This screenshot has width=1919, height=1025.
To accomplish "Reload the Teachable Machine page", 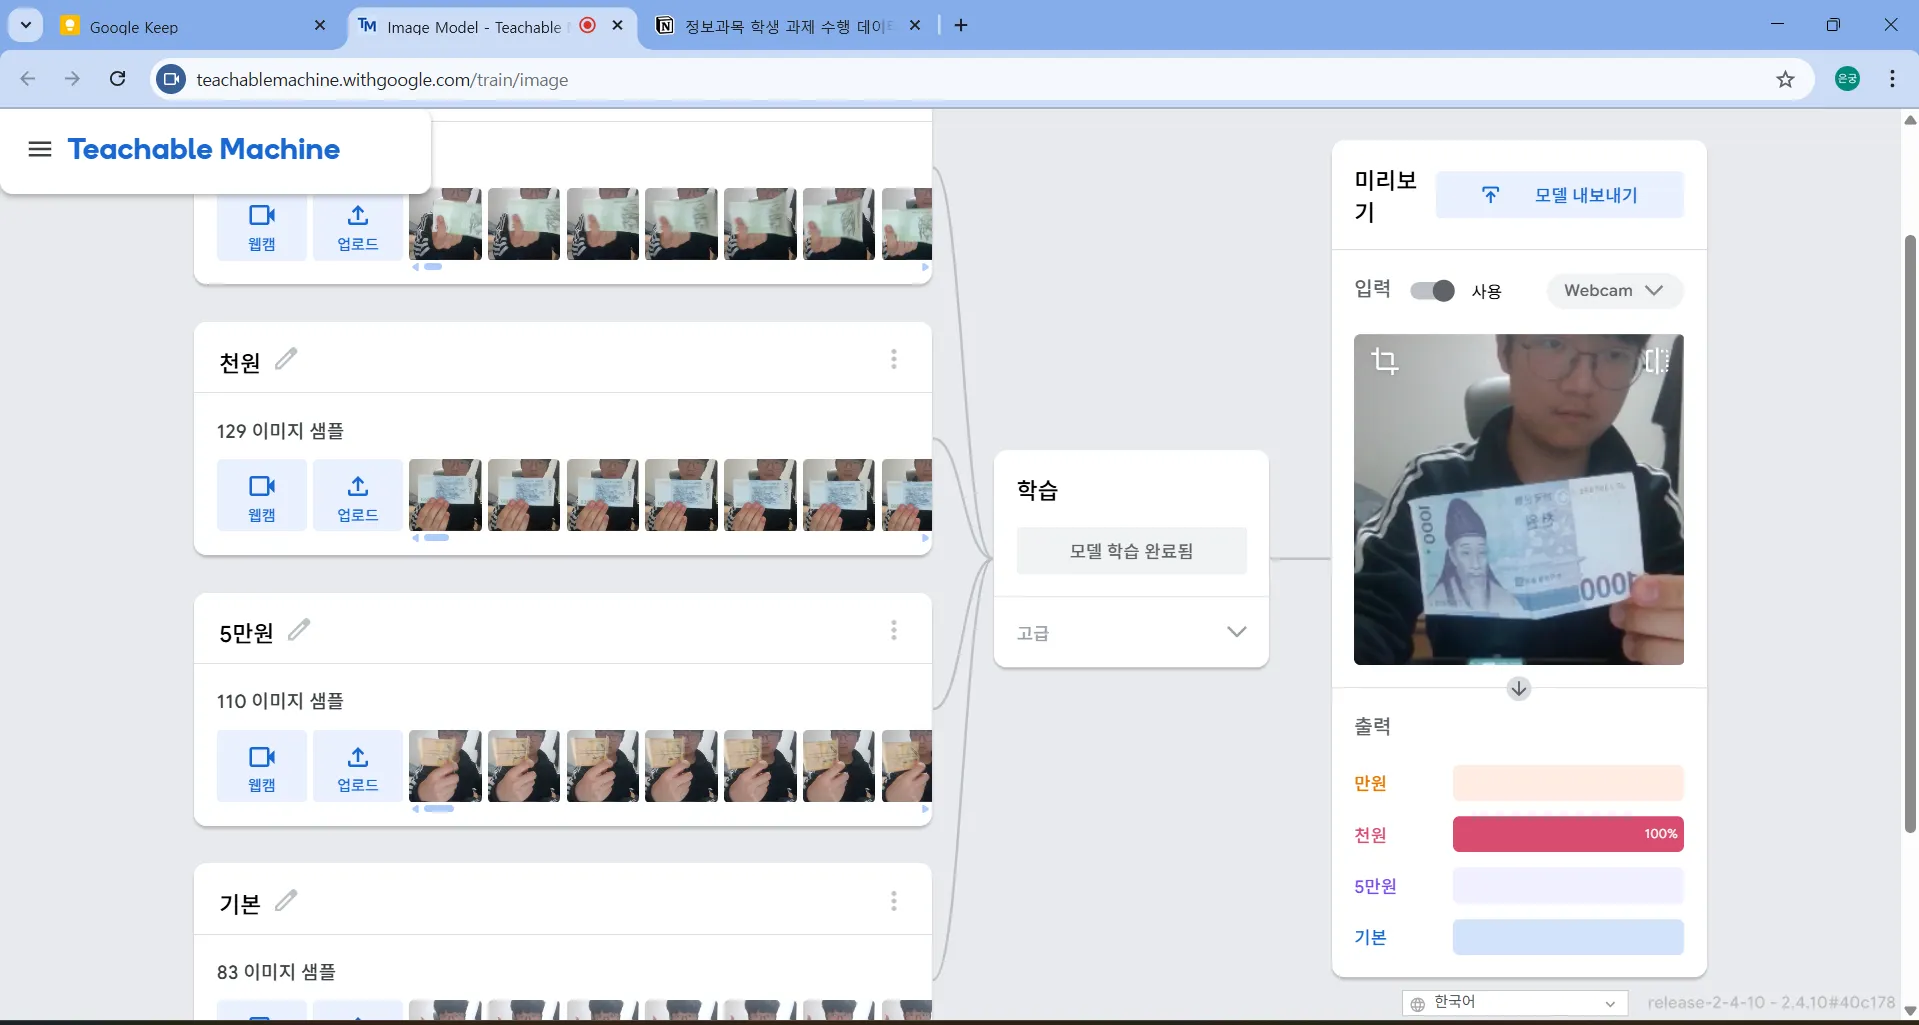I will click(118, 79).
